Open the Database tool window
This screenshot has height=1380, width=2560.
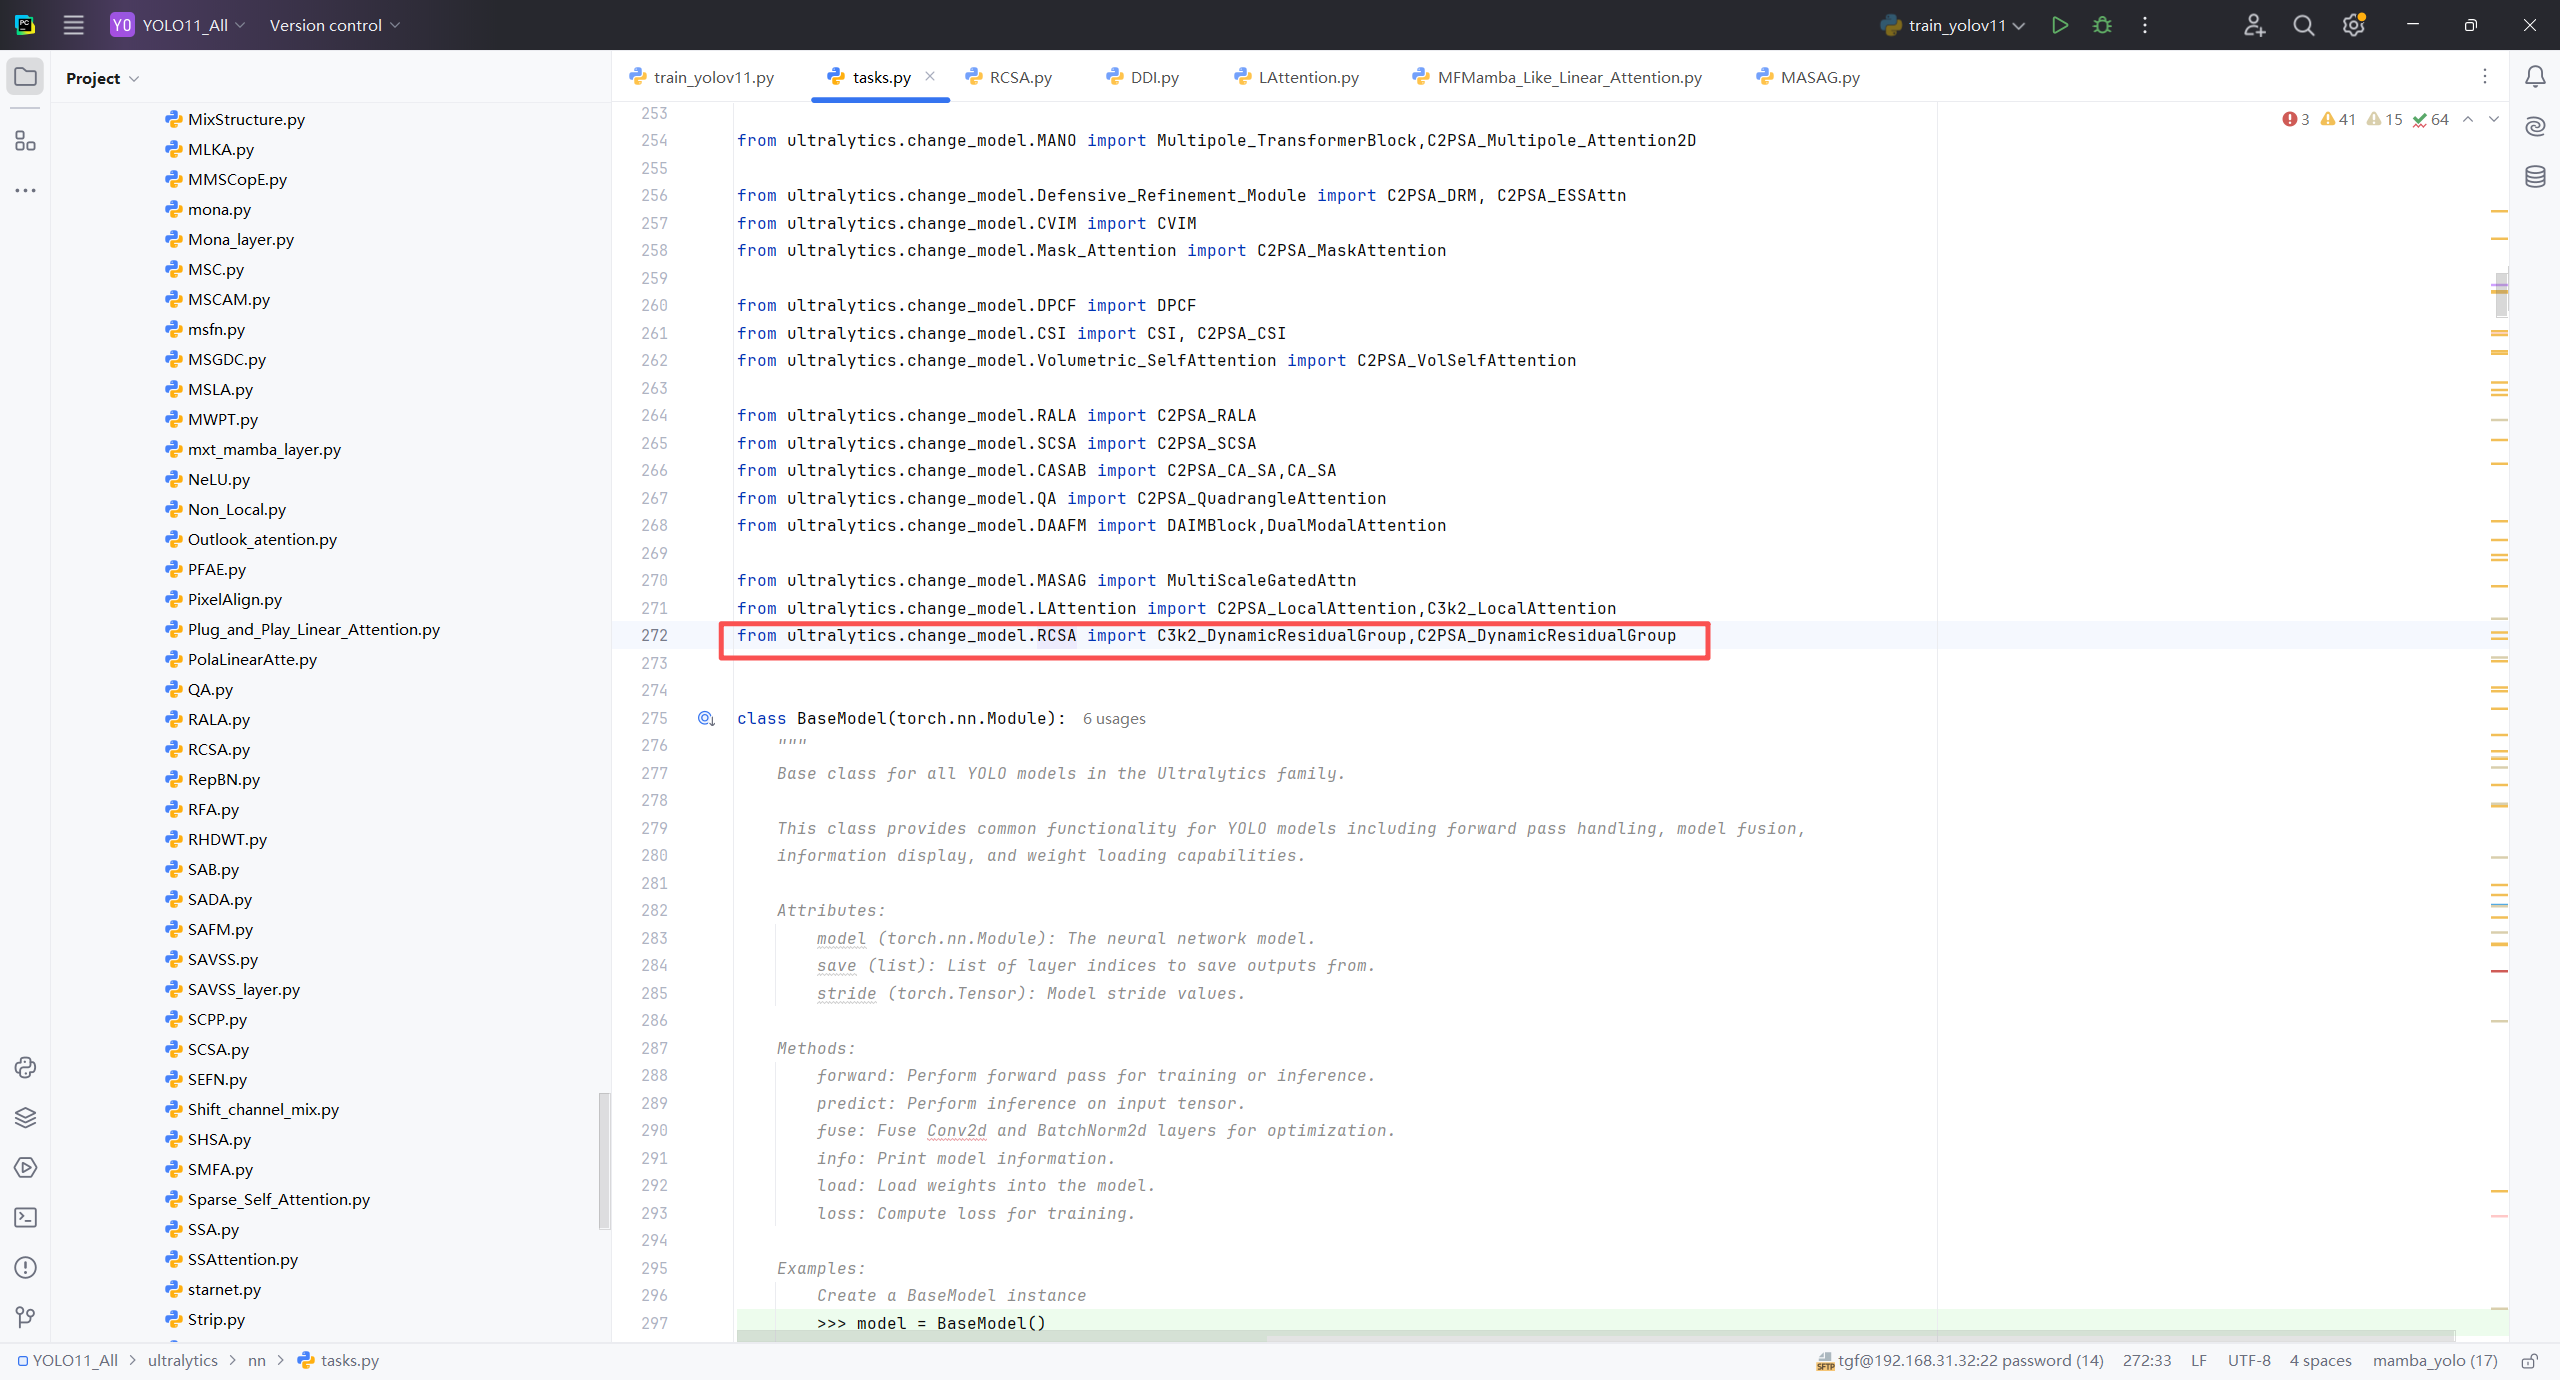pos(2535,177)
